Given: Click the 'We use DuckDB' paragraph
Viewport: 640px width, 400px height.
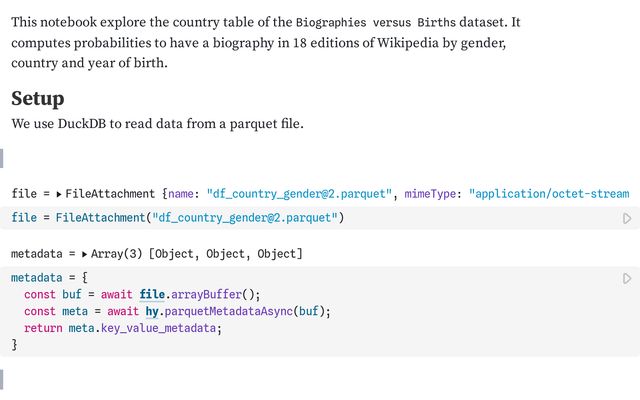Looking at the screenshot, I should pyautogui.click(x=158, y=124).
